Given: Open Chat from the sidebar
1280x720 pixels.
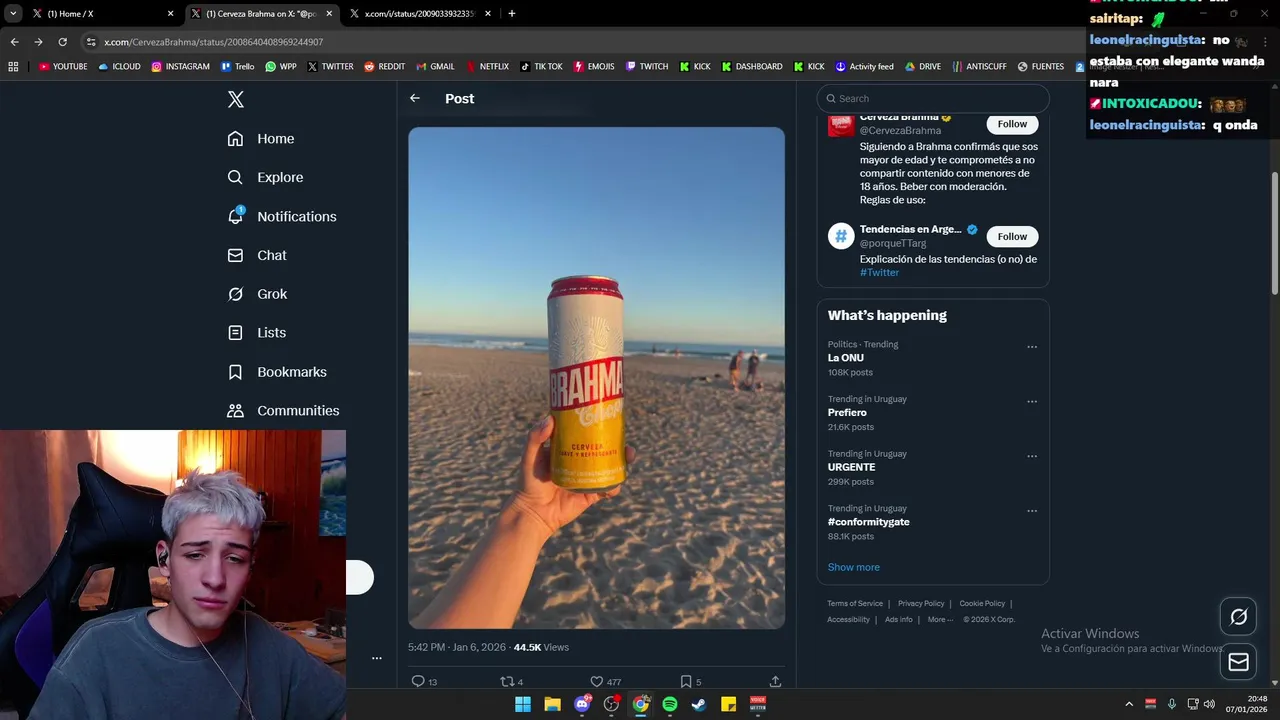Looking at the screenshot, I should click(x=257, y=256).
